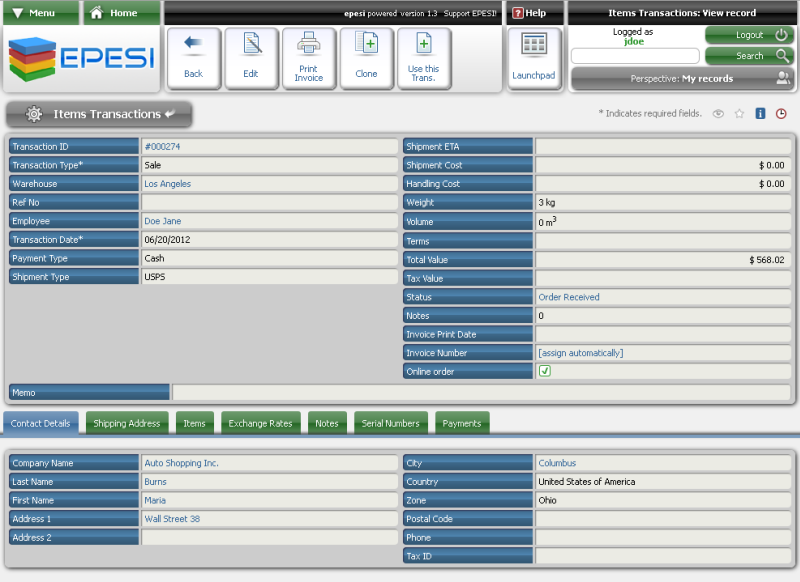Toggle the Online order checkbox
The image size is (800, 582).
point(545,371)
